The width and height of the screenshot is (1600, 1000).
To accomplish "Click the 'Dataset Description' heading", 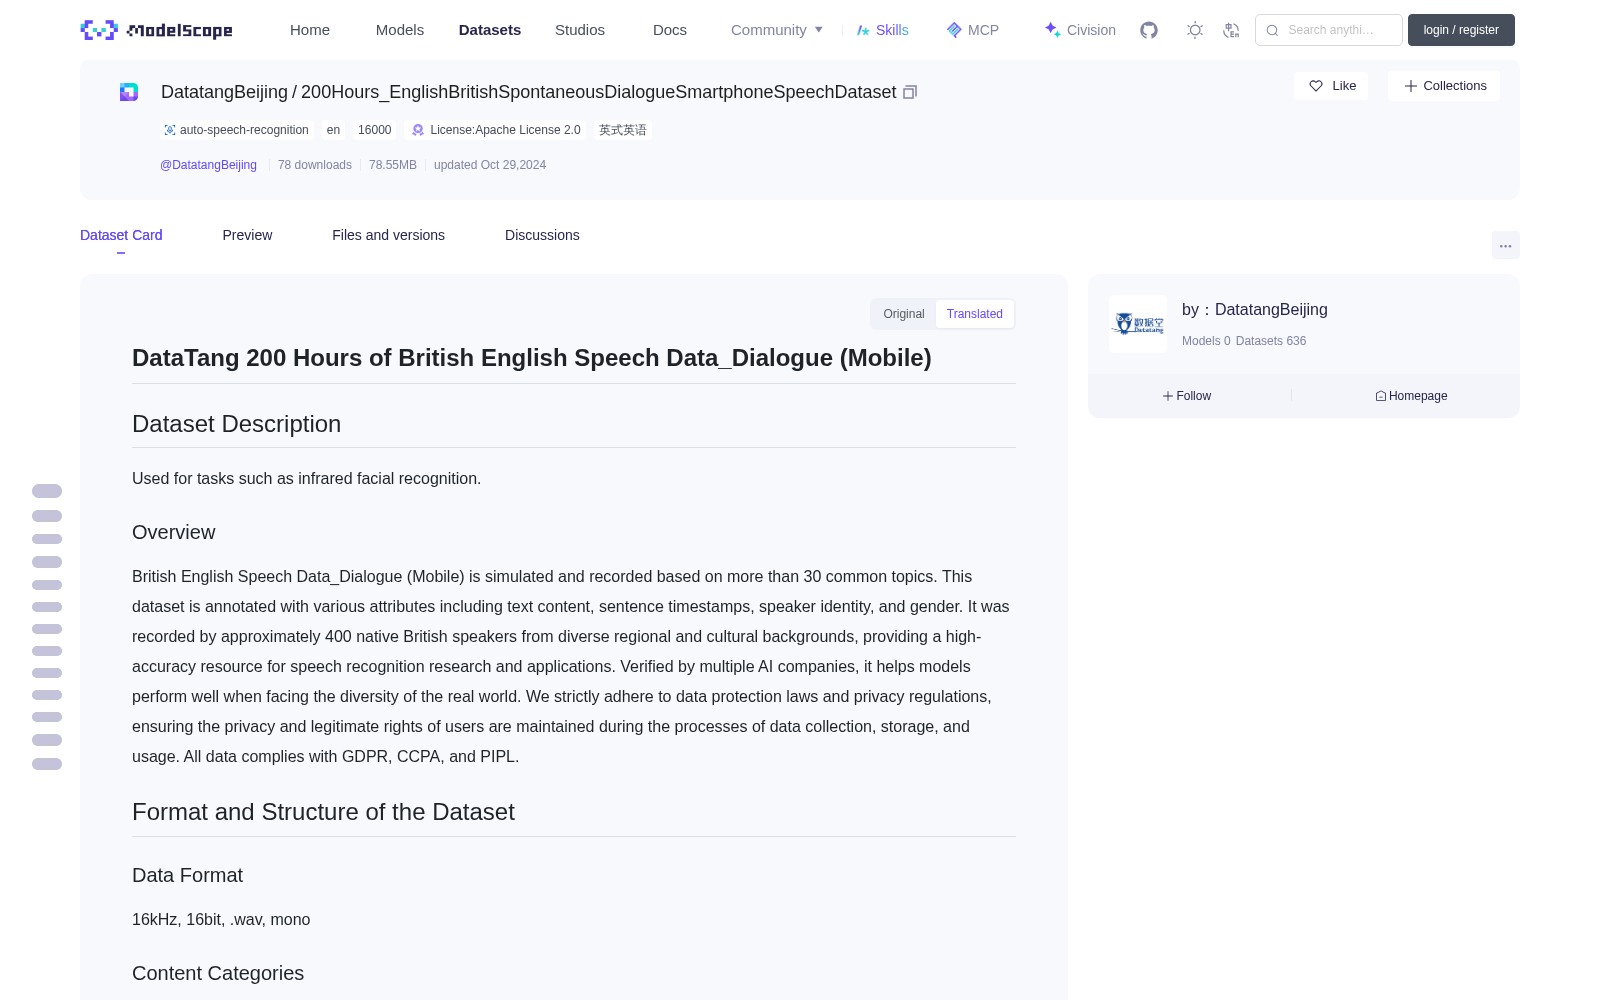I will tap(236, 424).
